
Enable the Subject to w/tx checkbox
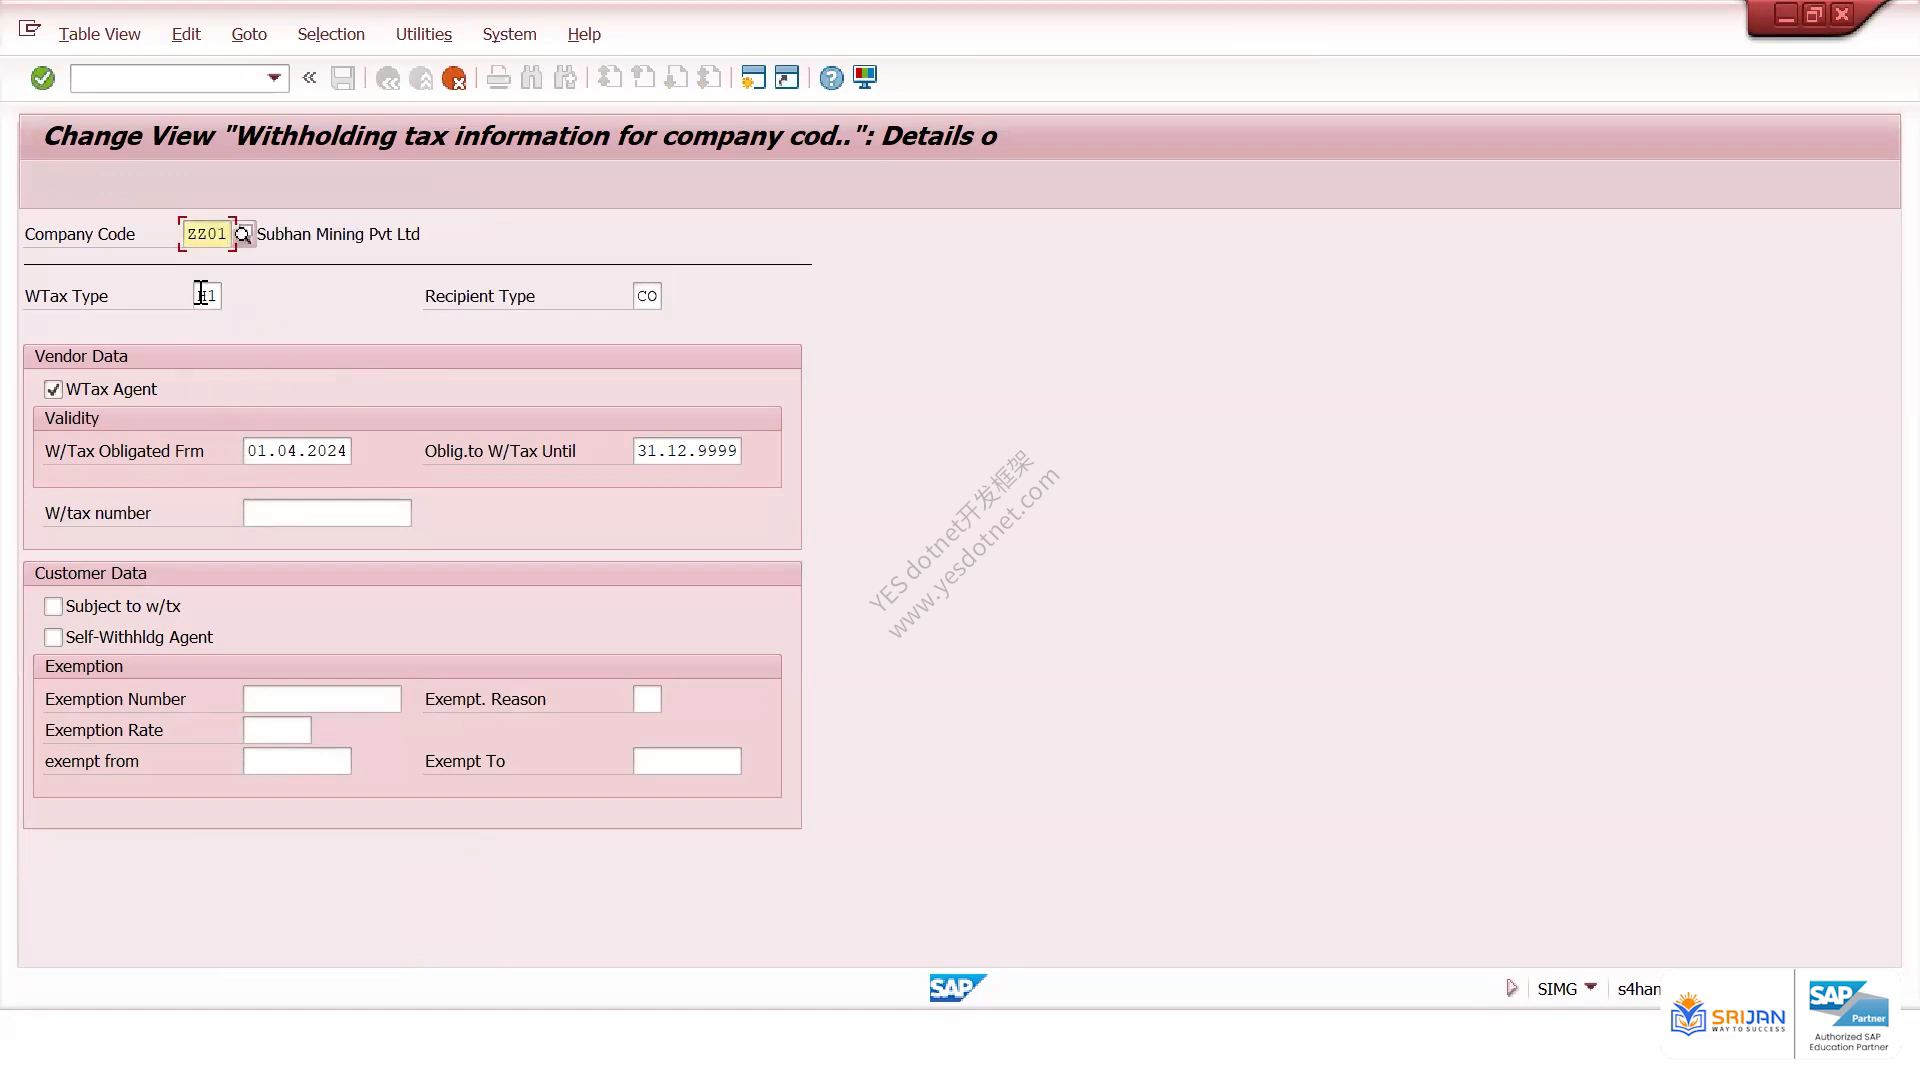pyautogui.click(x=54, y=607)
